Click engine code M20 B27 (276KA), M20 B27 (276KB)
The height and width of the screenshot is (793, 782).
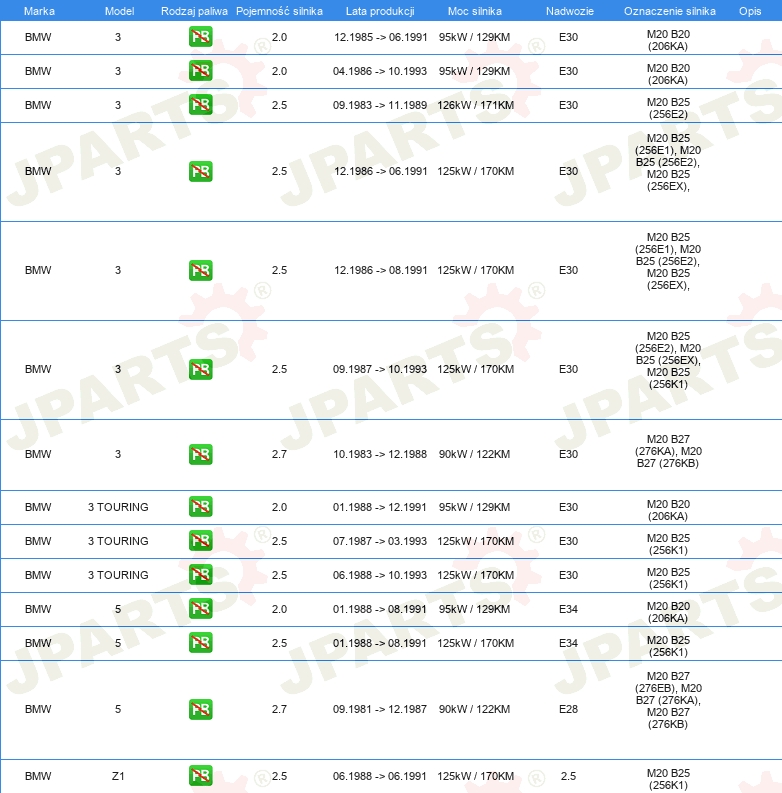point(668,451)
